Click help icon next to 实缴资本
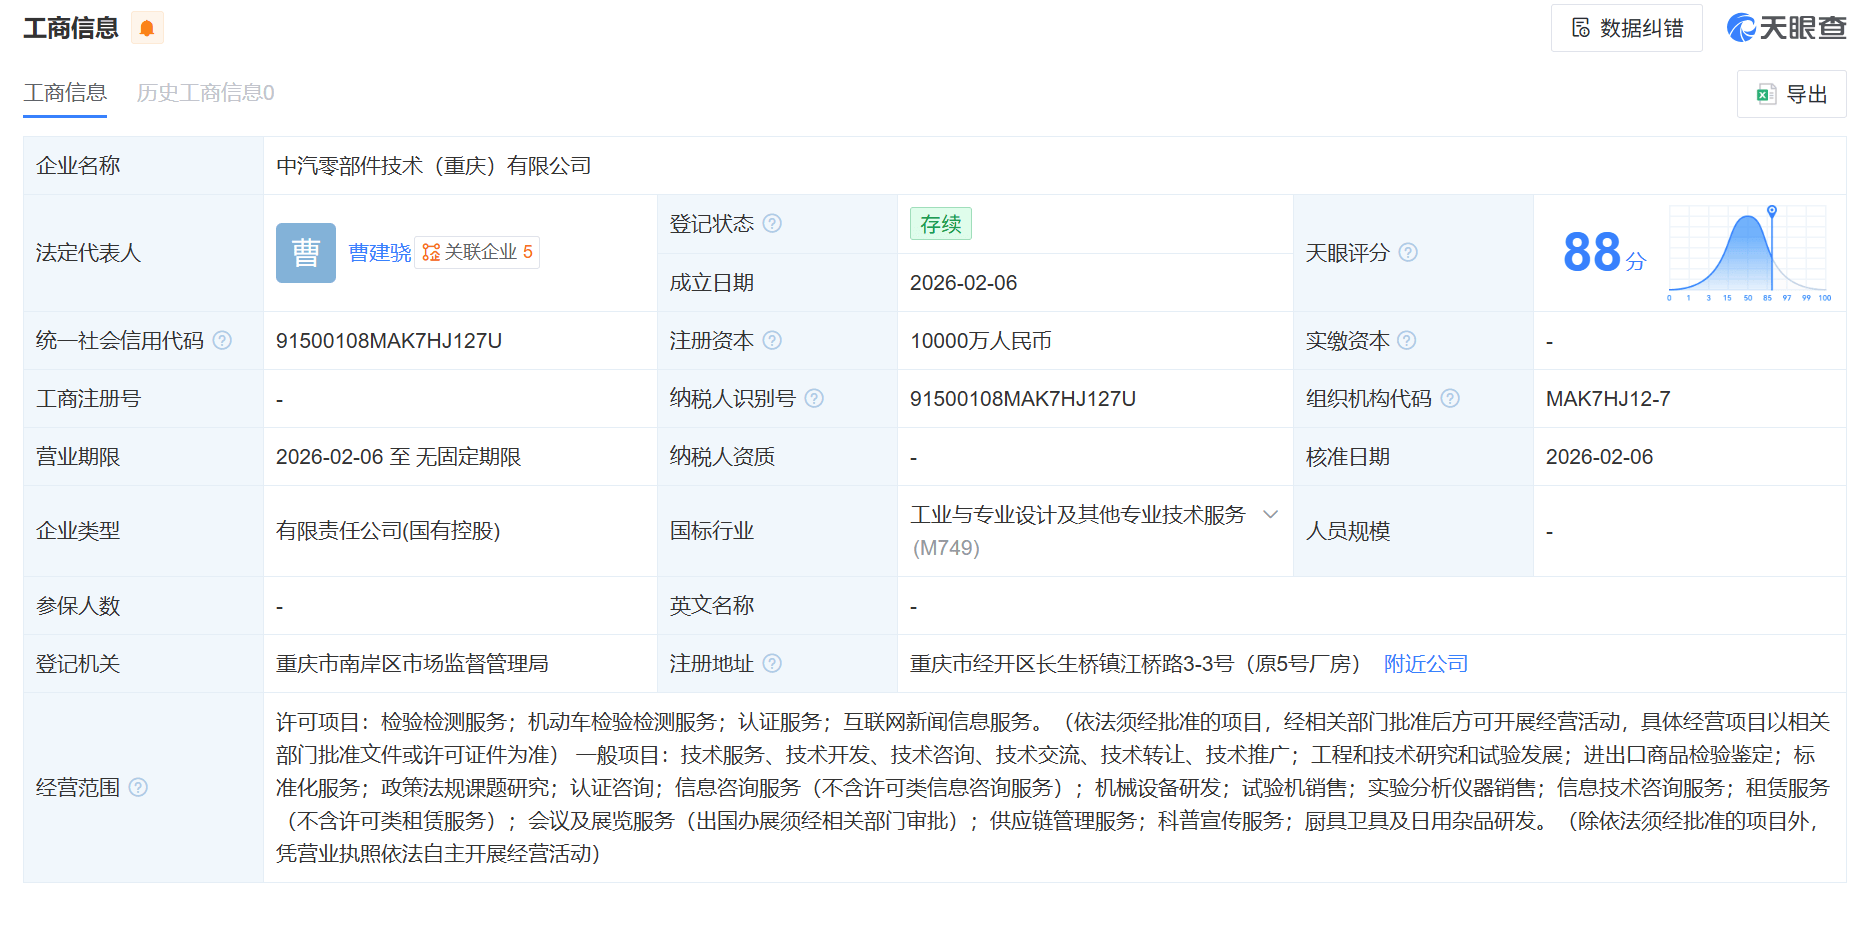 pyautogui.click(x=1407, y=341)
